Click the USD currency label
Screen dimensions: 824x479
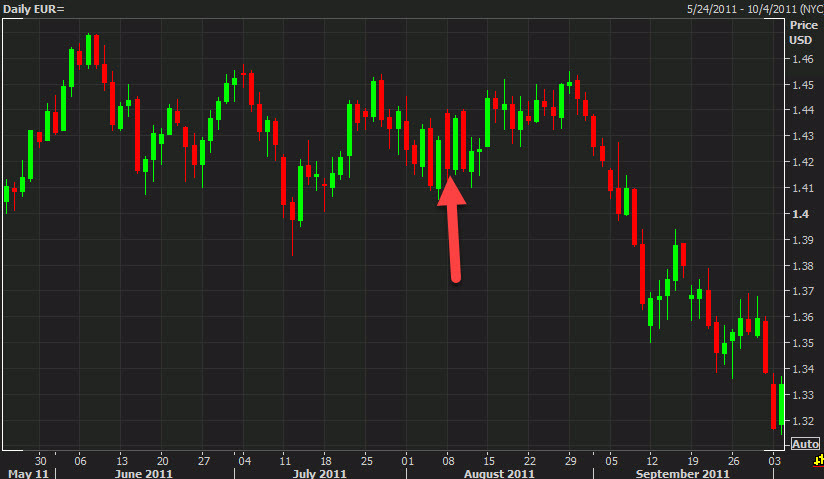(800, 40)
